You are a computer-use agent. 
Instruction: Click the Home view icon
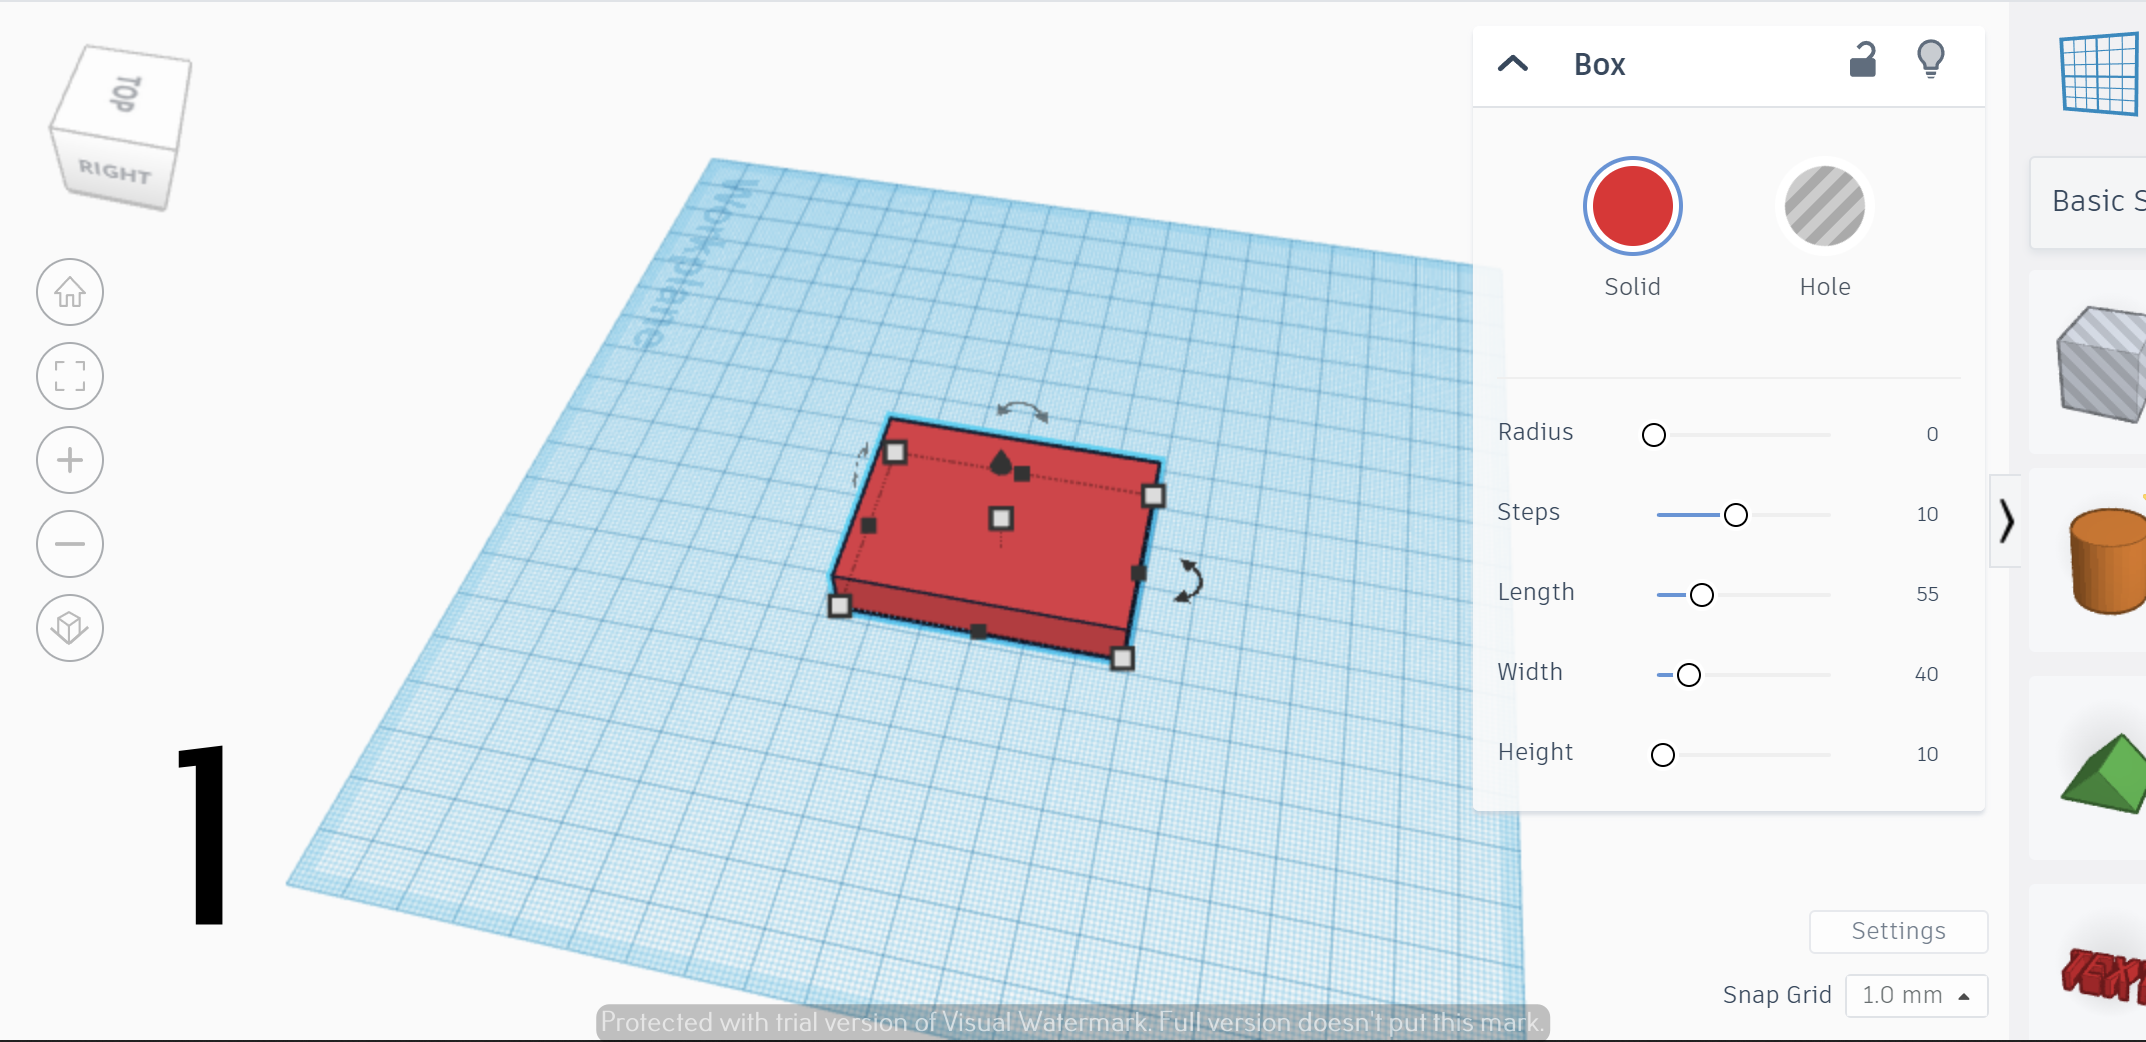[x=70, y=292]
